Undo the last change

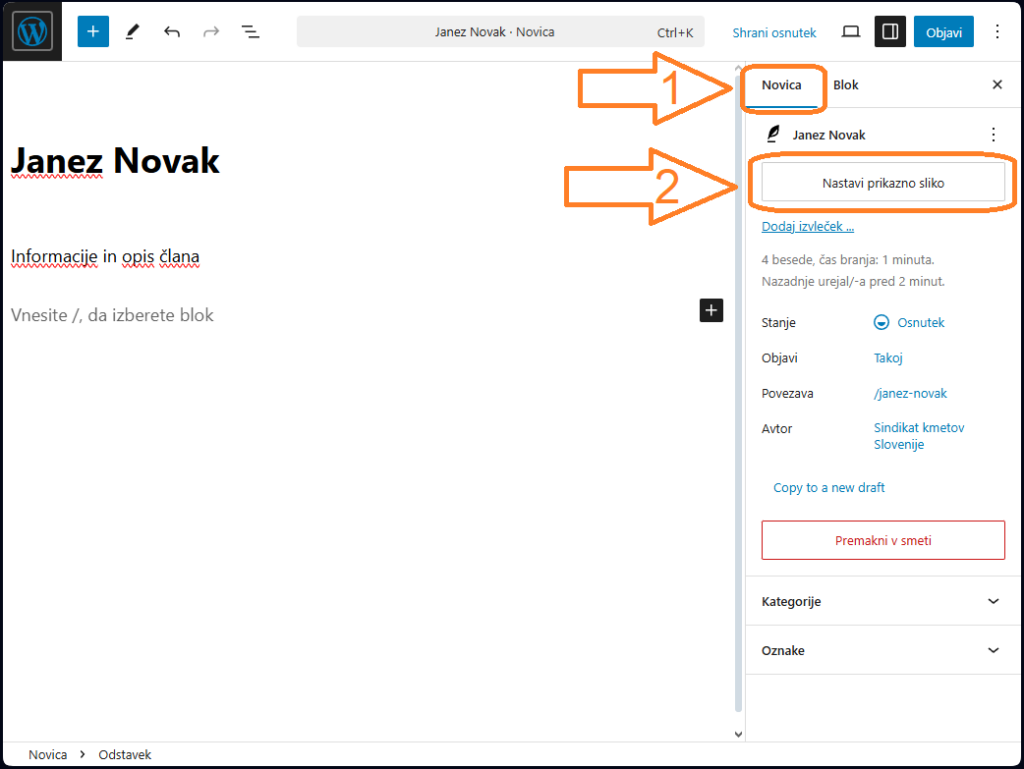coord(172,32)
